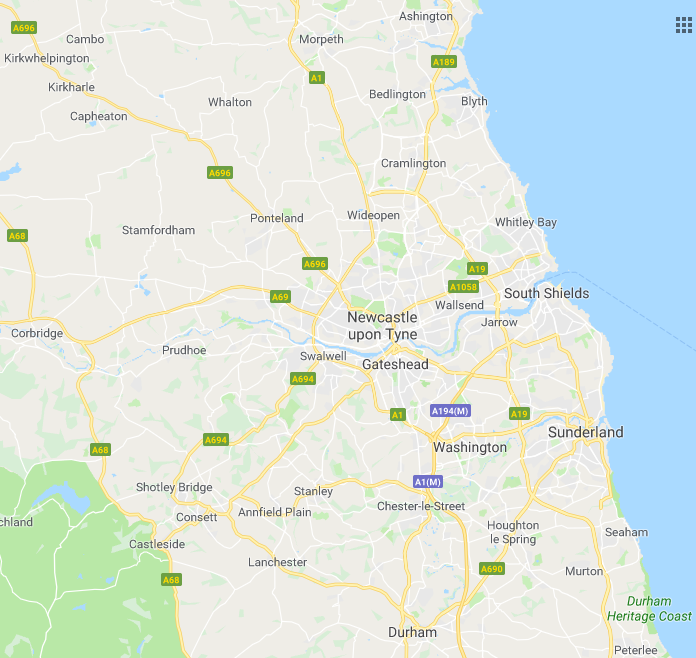This screenshot has width=696, height=658.
Task: Click the A1058 road badge by Wallsend
Action: 463,287
